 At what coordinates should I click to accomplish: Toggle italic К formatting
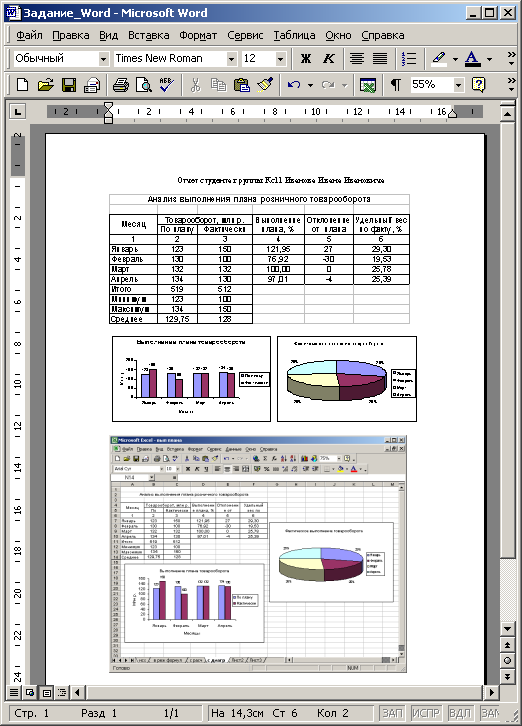pos(328,59)
